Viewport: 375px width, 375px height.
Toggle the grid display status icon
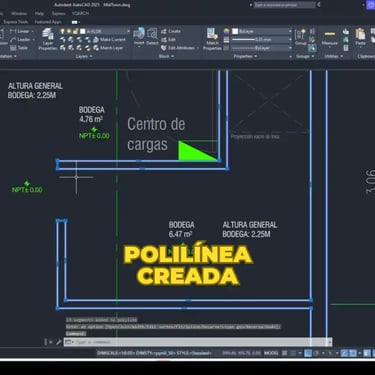[x=285, y=353]
